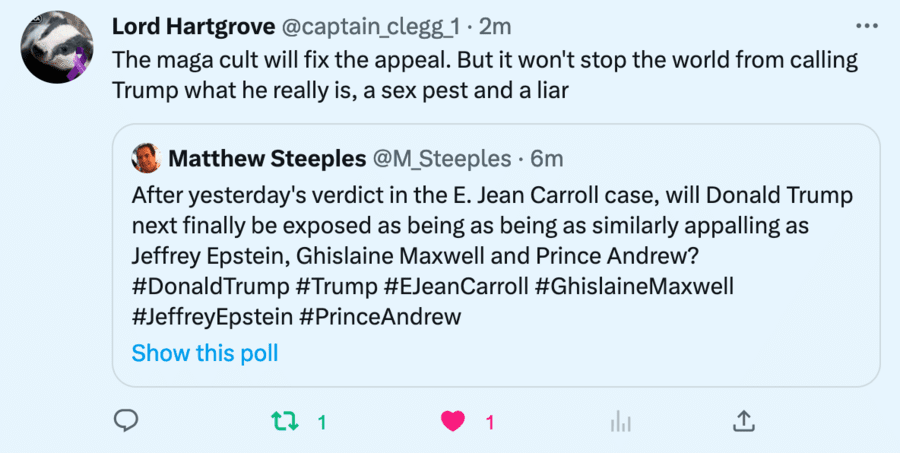Open Matthew Steeples' small profile picture

(x=146, y=157)
